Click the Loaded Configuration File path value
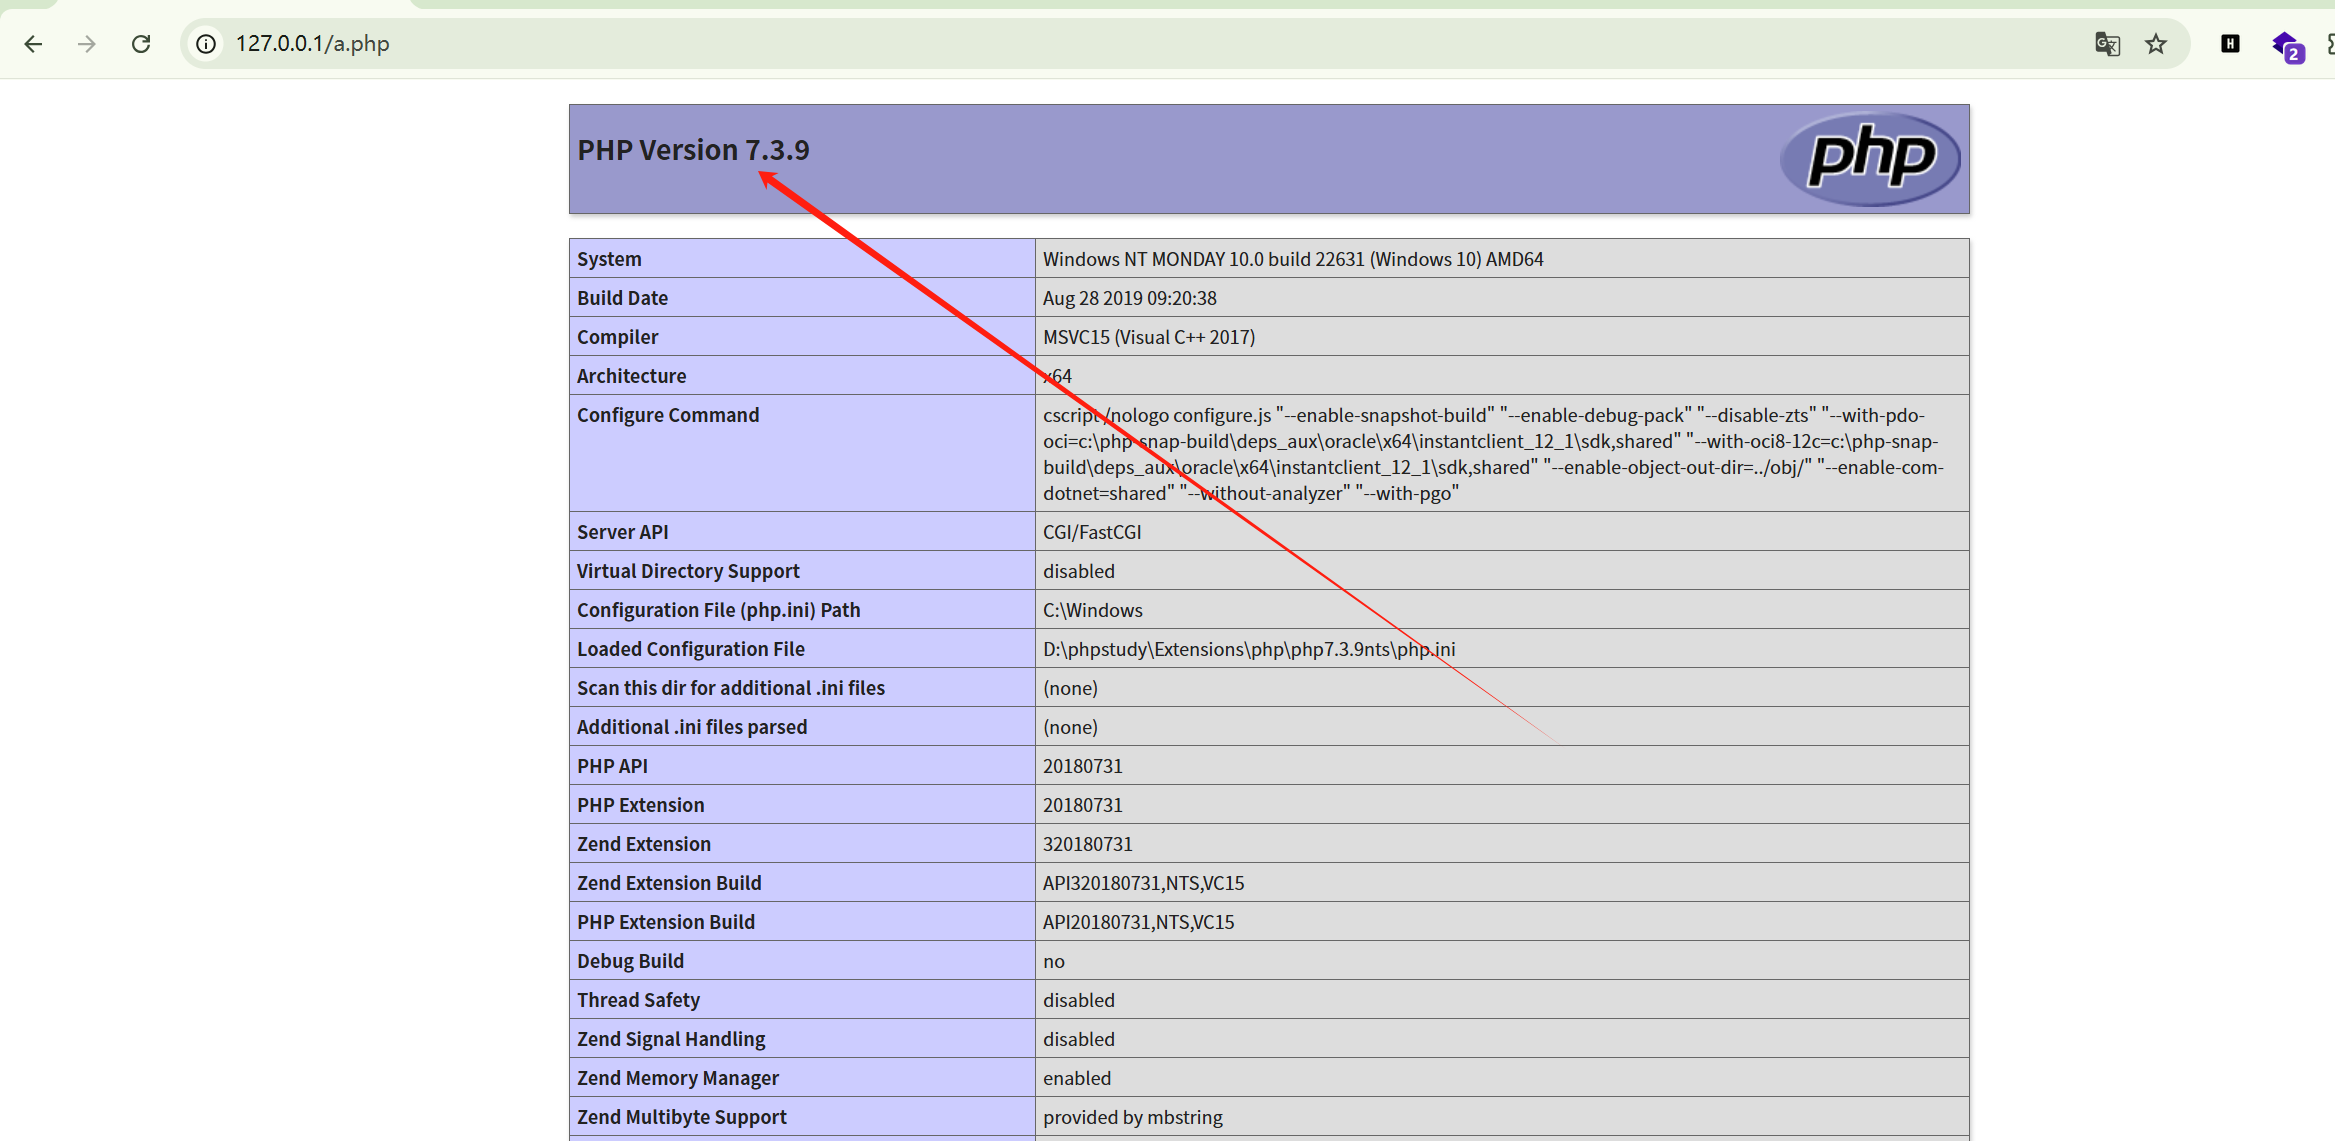 pos(1249,649)
